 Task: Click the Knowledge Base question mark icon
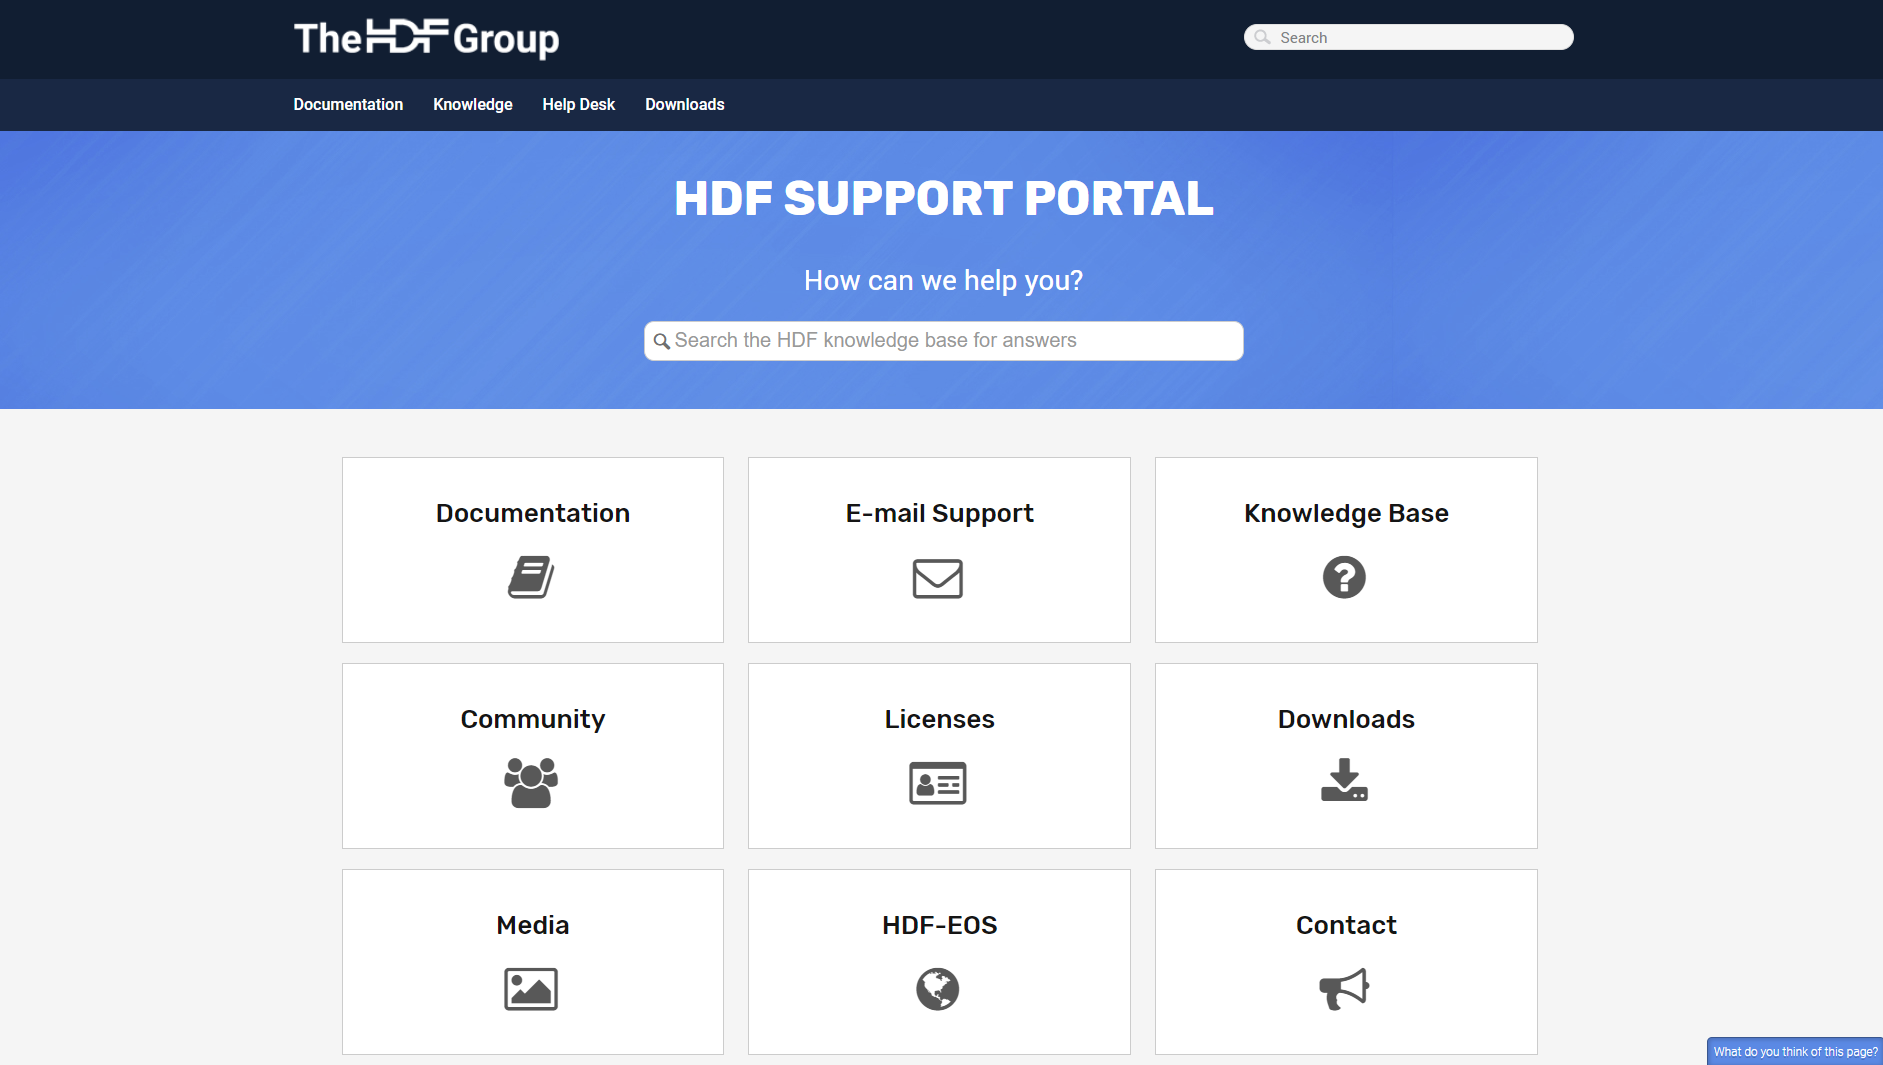click(1344, 577)
